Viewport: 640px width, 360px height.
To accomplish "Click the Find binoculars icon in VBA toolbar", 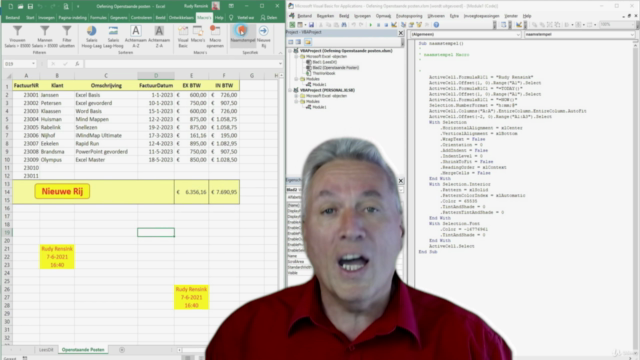I will coord(344,25).
